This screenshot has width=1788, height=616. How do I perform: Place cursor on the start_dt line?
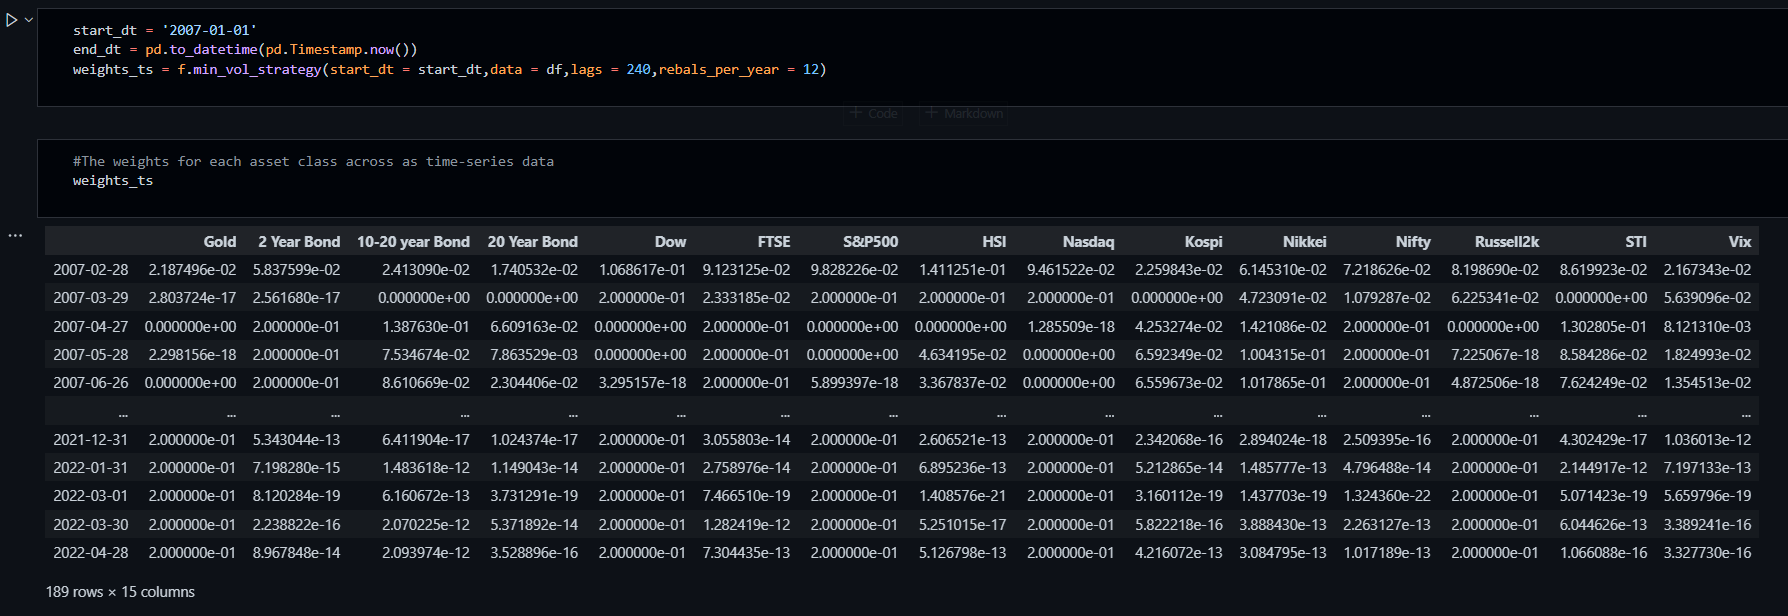(x=165, y=30)
